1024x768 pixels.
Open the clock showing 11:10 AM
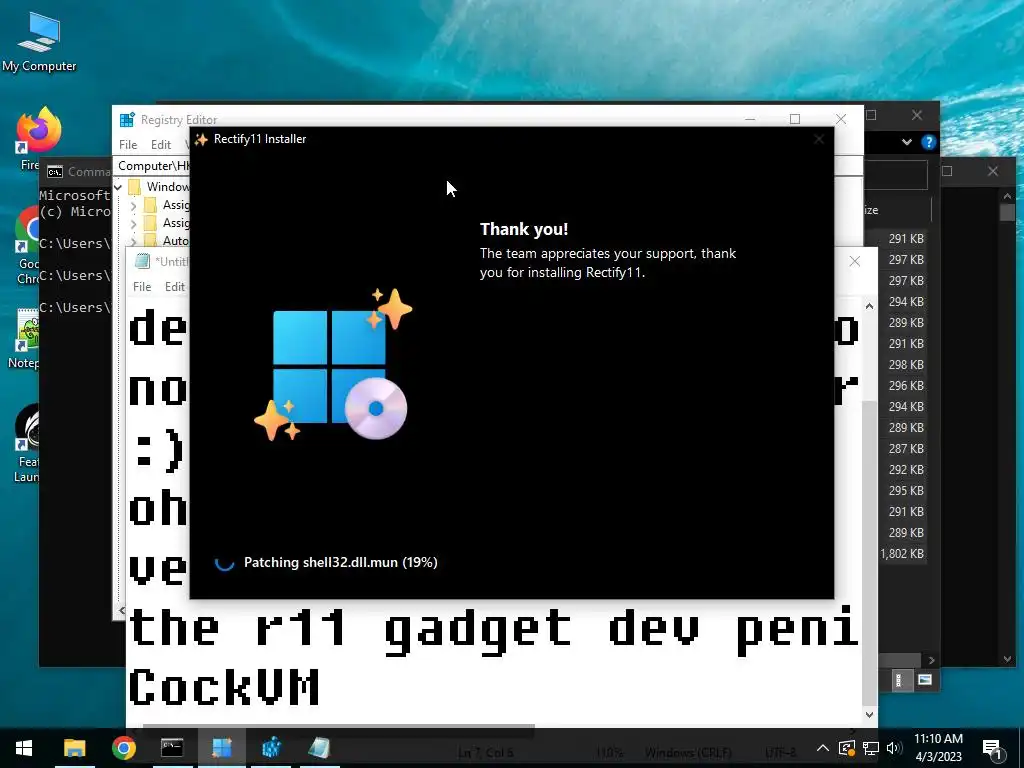coord(938,748)
